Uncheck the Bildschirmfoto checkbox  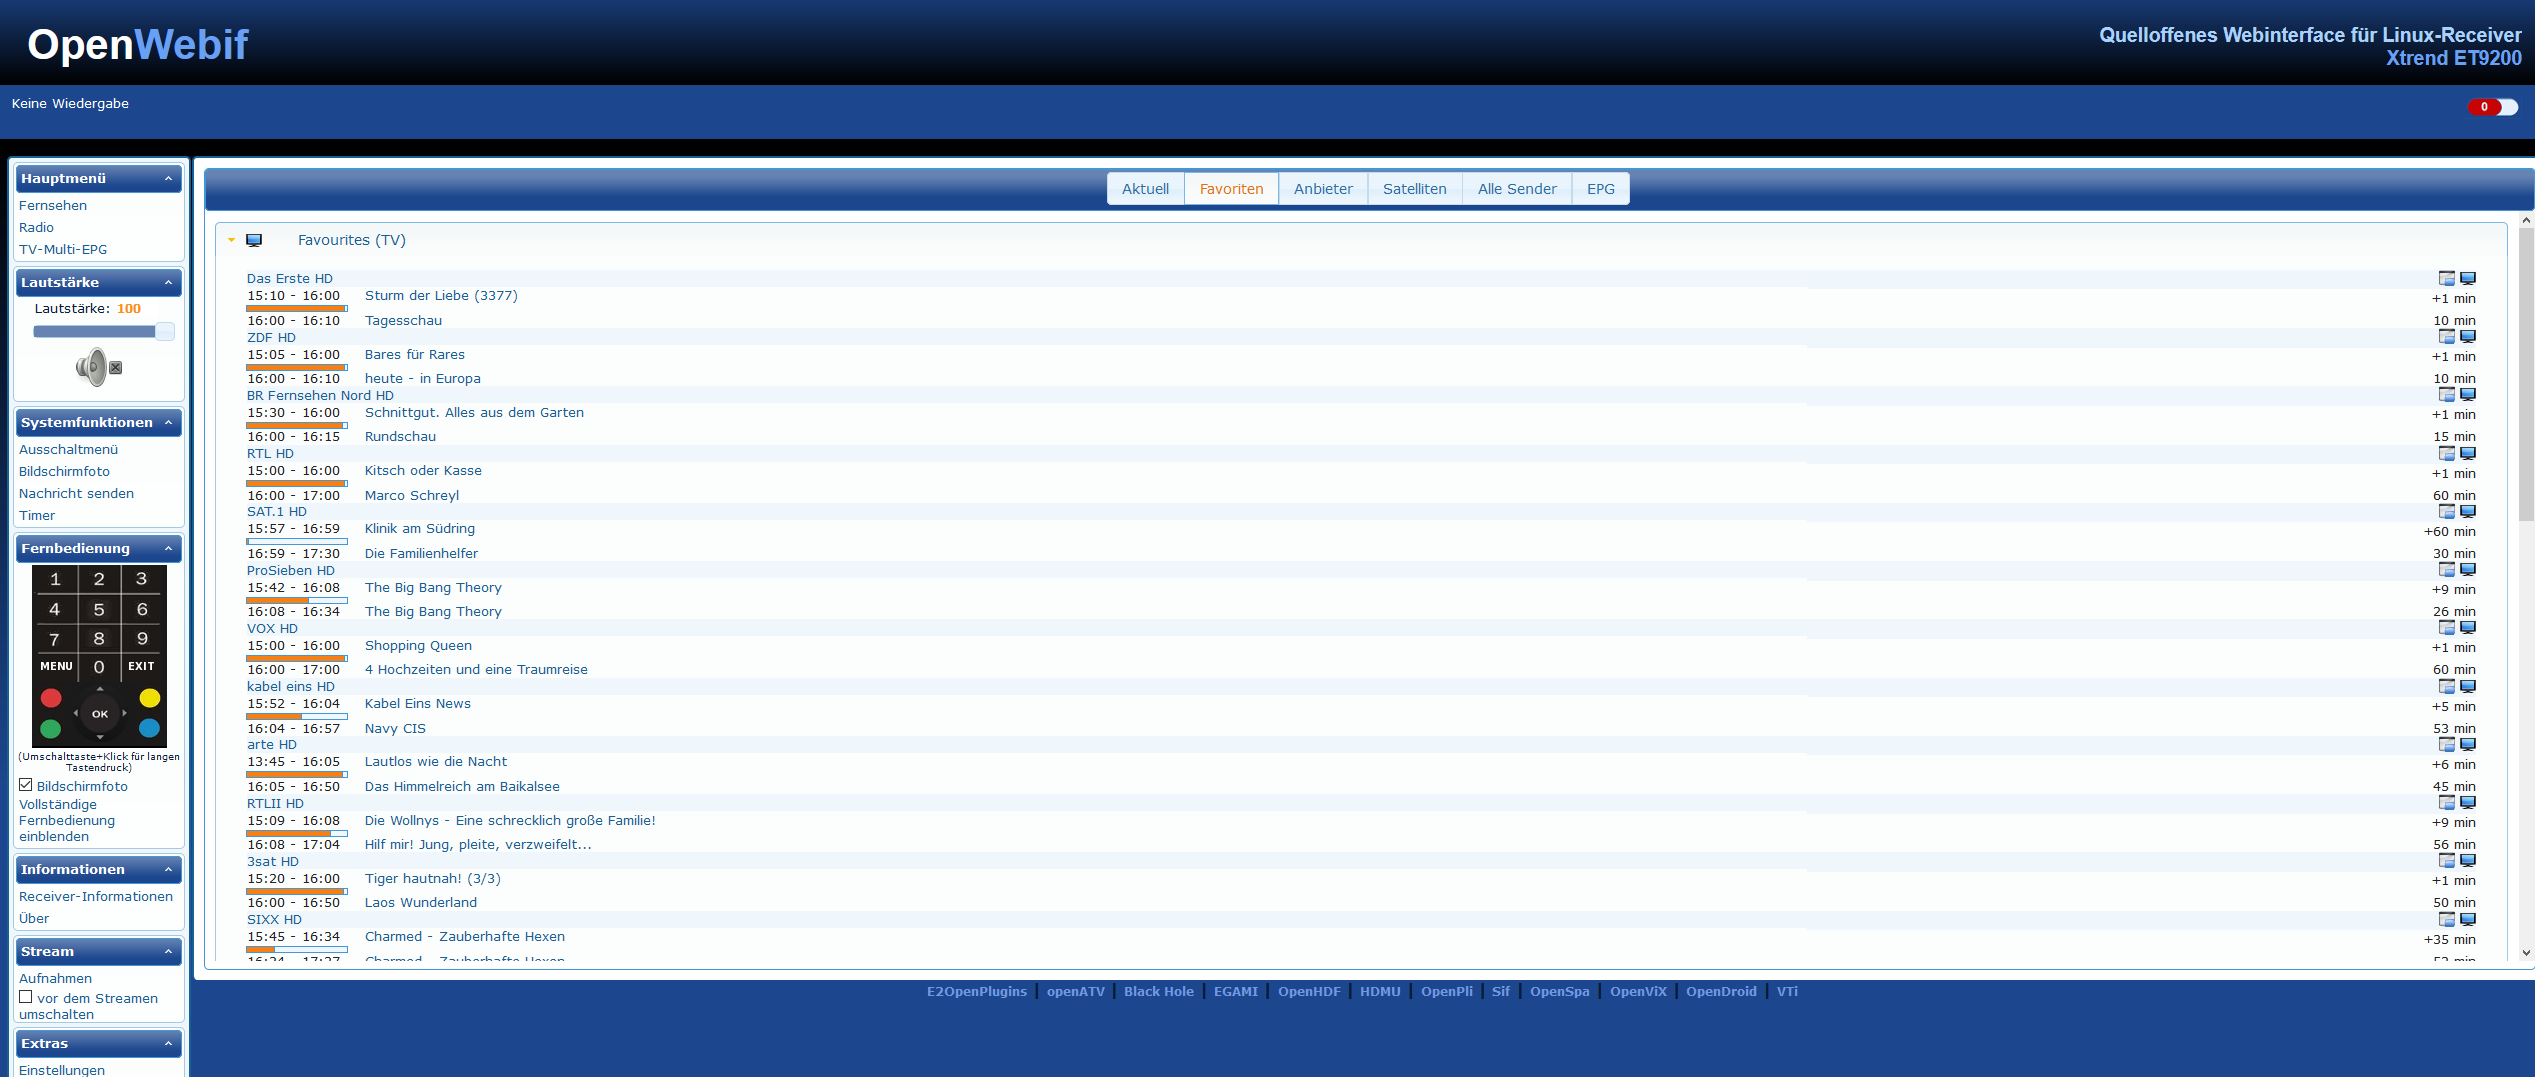(x=26, y=785)
